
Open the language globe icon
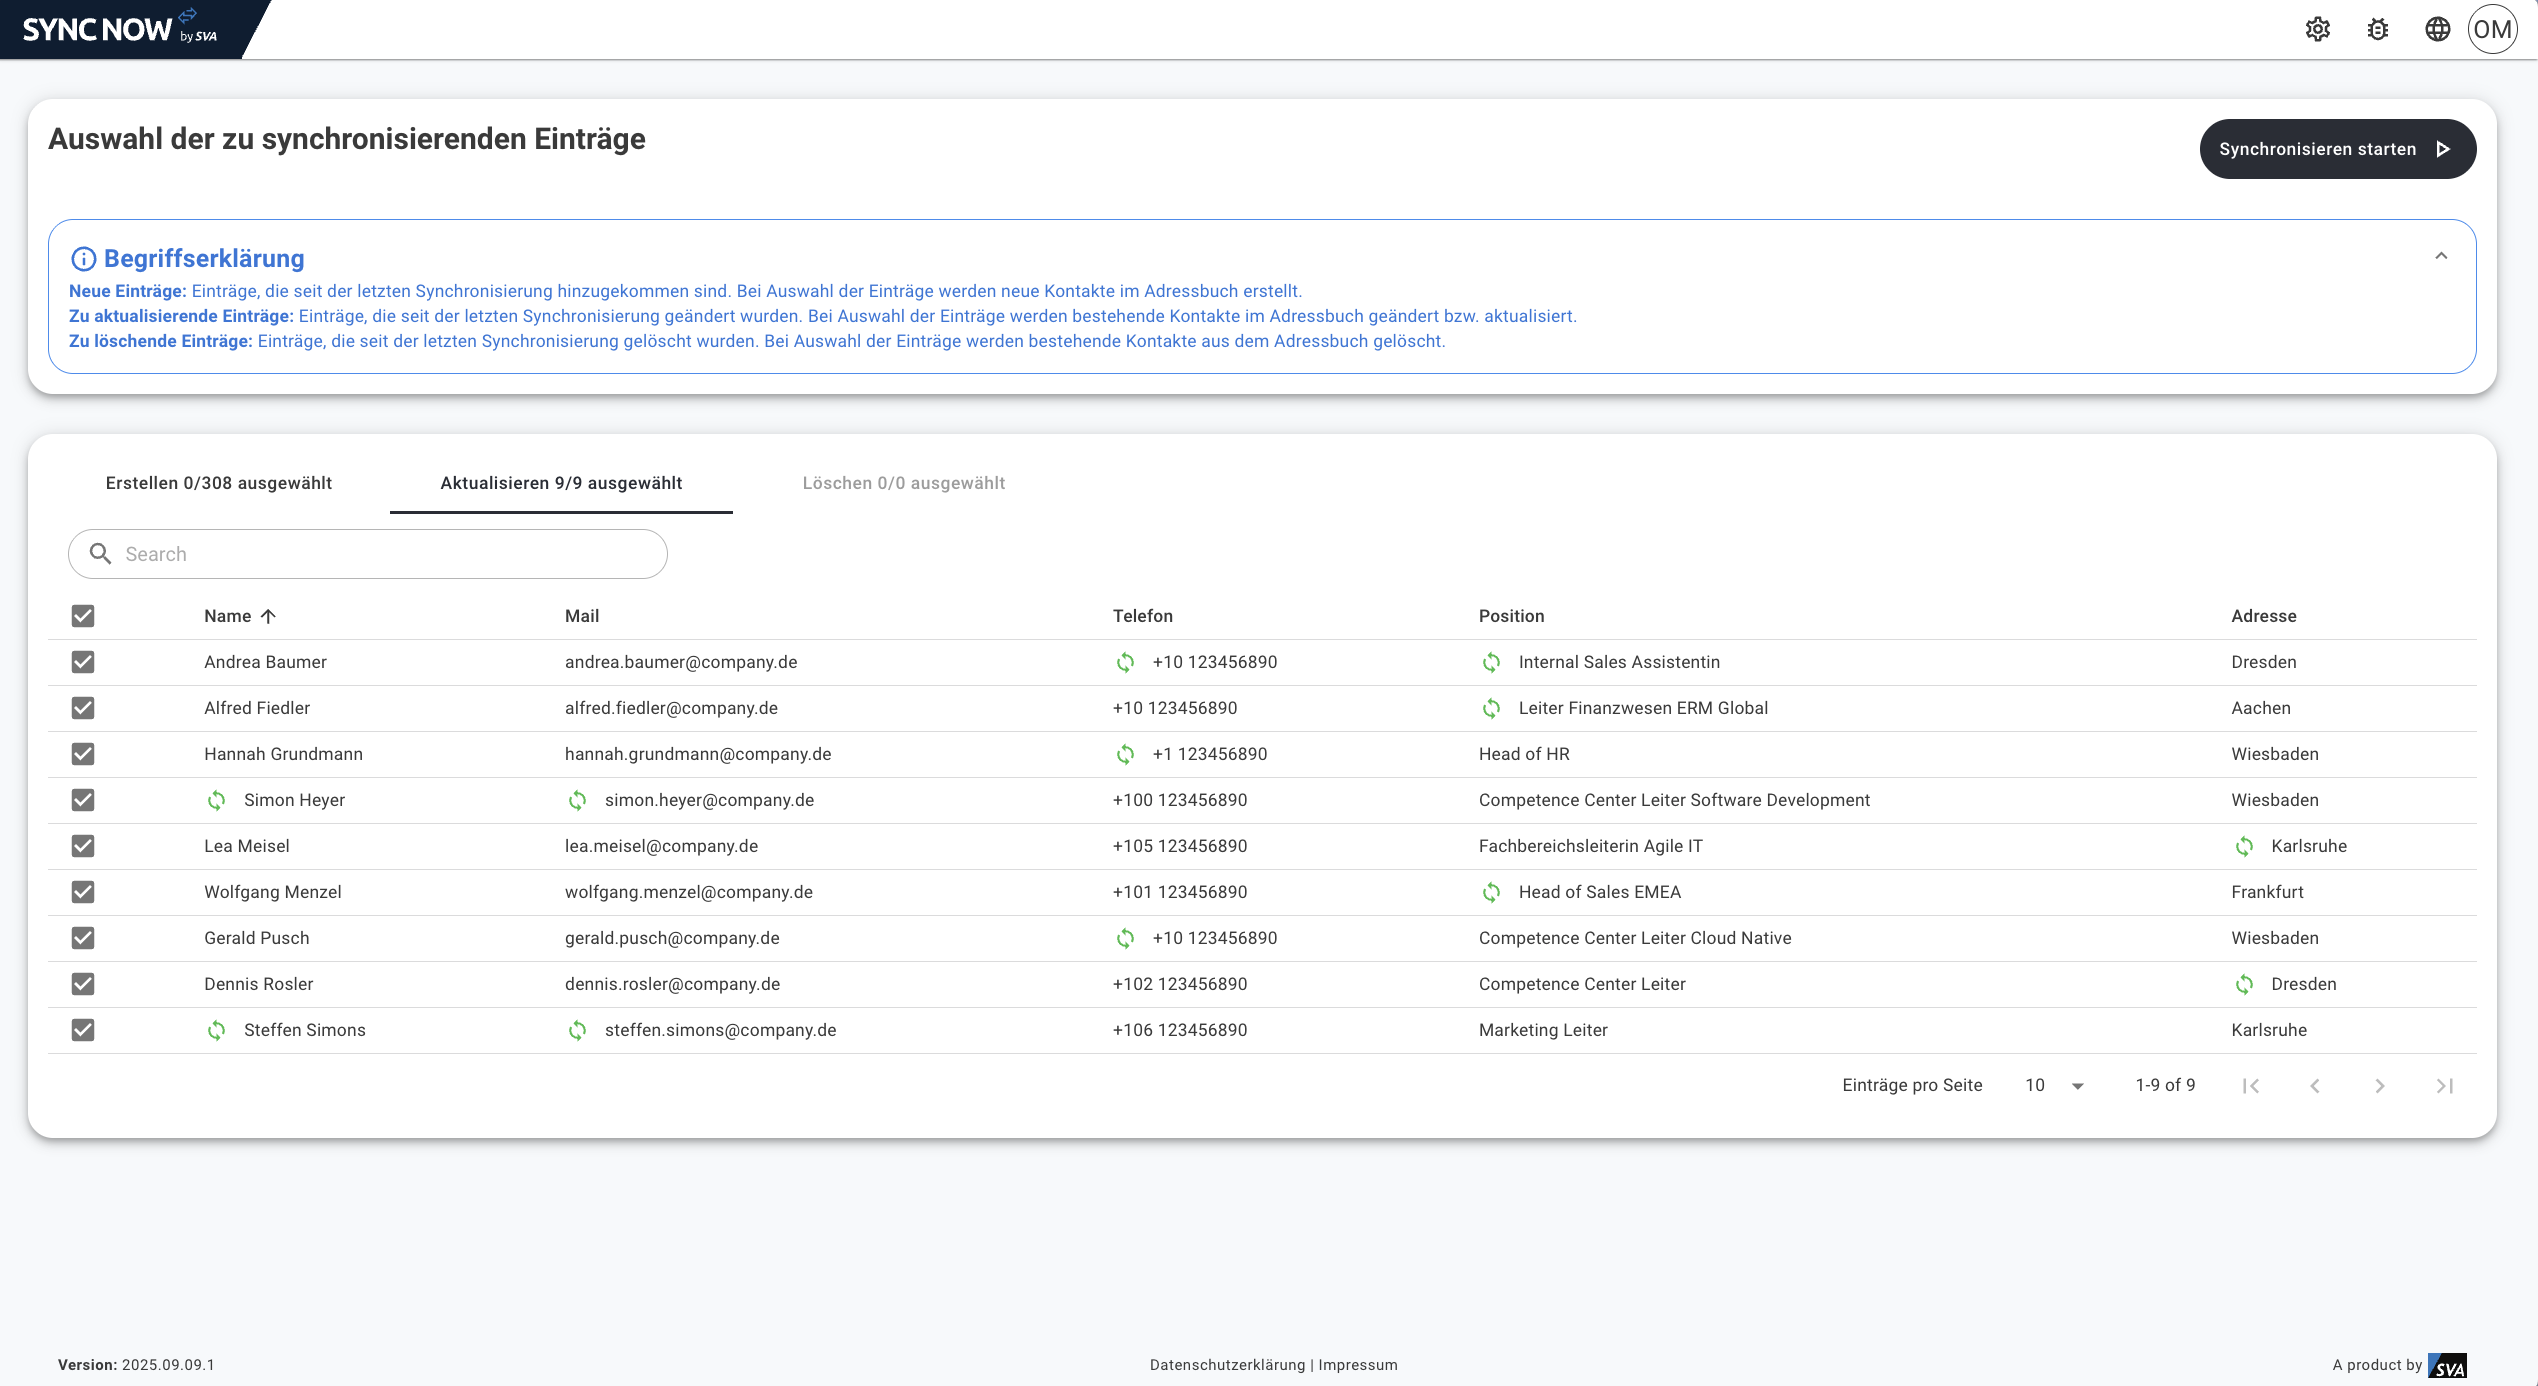click(x=2438, y=29)
